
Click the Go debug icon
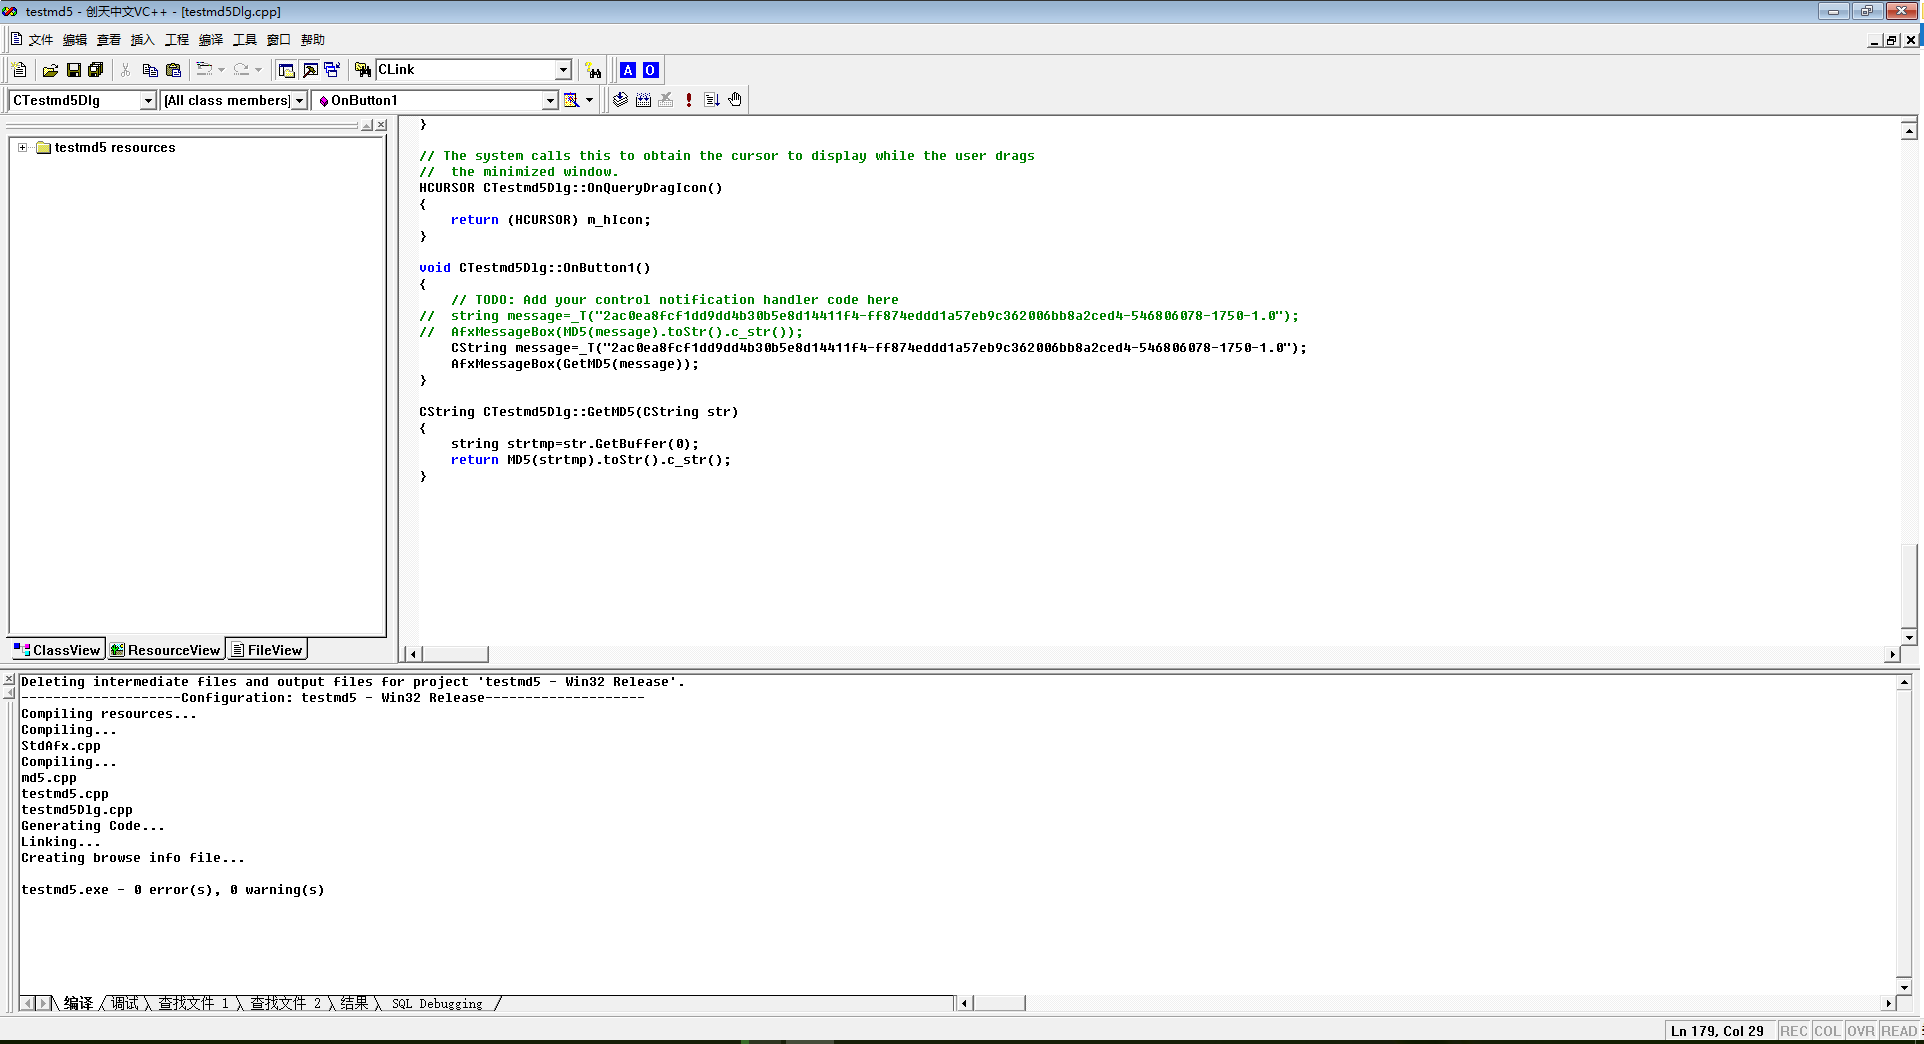point(712,100)
